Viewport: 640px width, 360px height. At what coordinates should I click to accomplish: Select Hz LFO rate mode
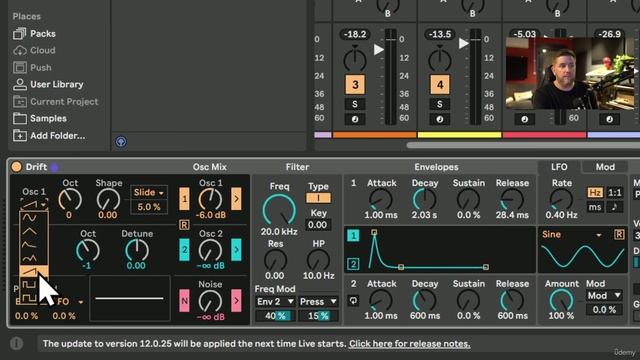coord(595,192)
